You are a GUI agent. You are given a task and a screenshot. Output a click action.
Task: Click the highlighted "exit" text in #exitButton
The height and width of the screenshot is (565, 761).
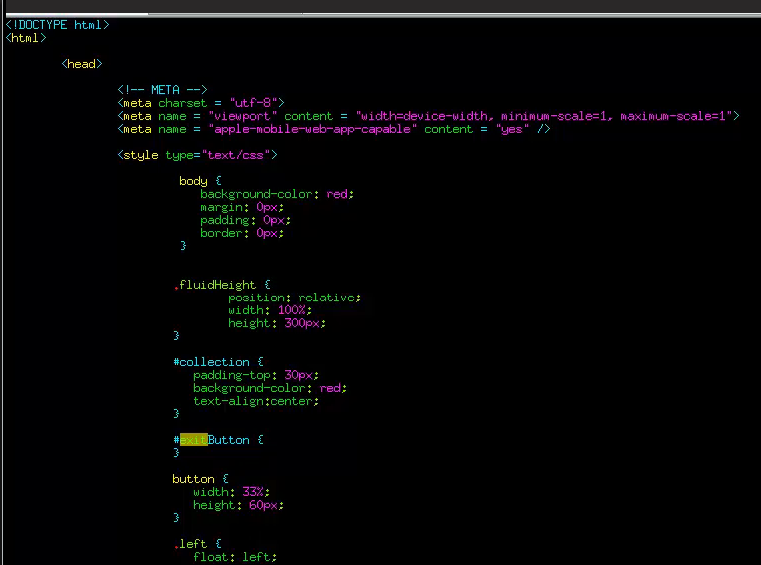[x=193, y=440]
